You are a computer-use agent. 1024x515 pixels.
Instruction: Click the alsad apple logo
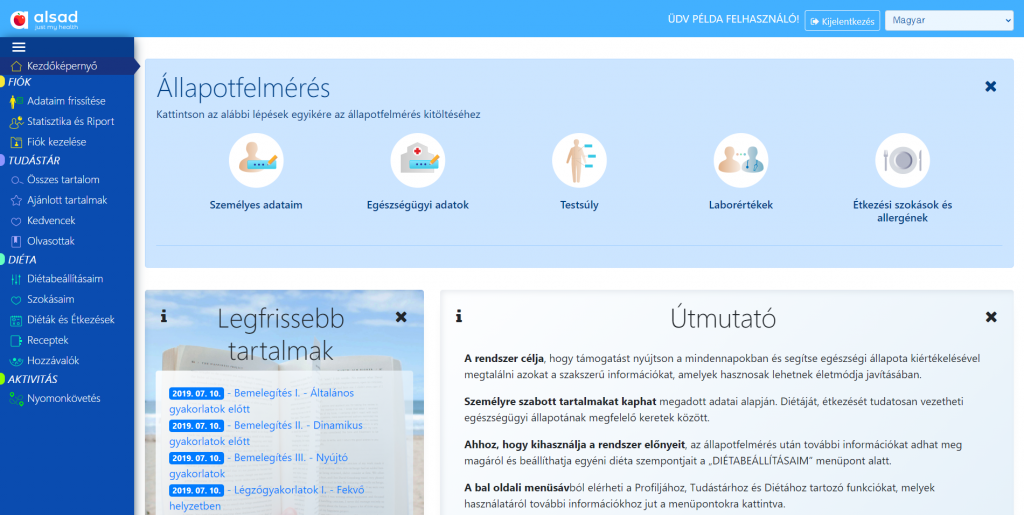20,20
